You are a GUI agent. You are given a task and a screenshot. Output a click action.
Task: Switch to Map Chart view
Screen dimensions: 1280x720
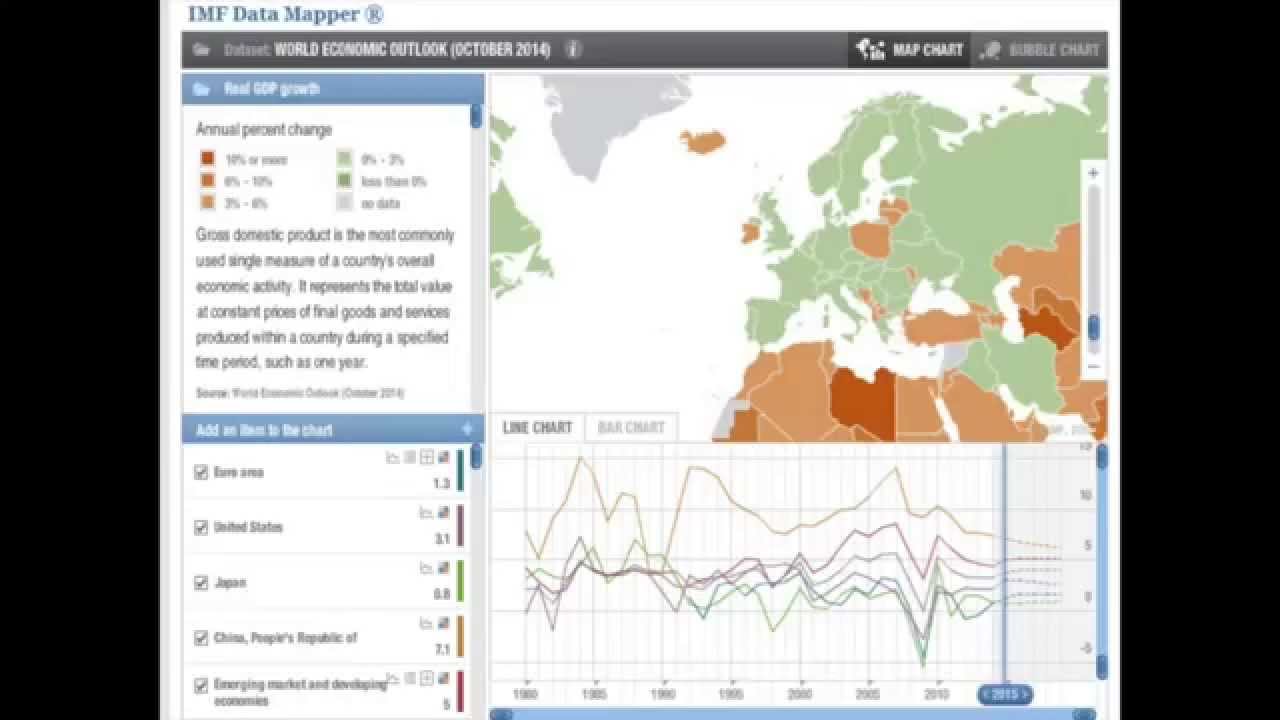pos(909,50)
